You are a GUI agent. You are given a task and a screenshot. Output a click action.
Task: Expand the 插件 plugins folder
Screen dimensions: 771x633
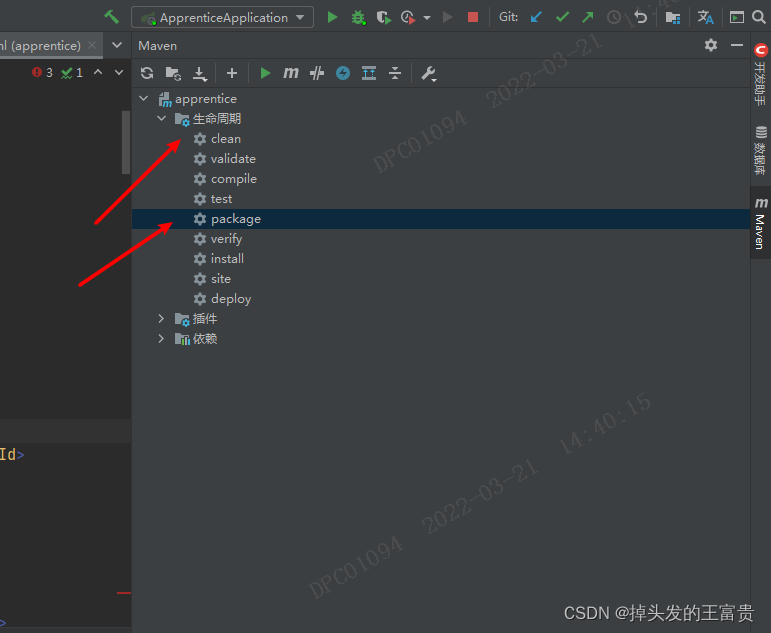coord(161,318)
